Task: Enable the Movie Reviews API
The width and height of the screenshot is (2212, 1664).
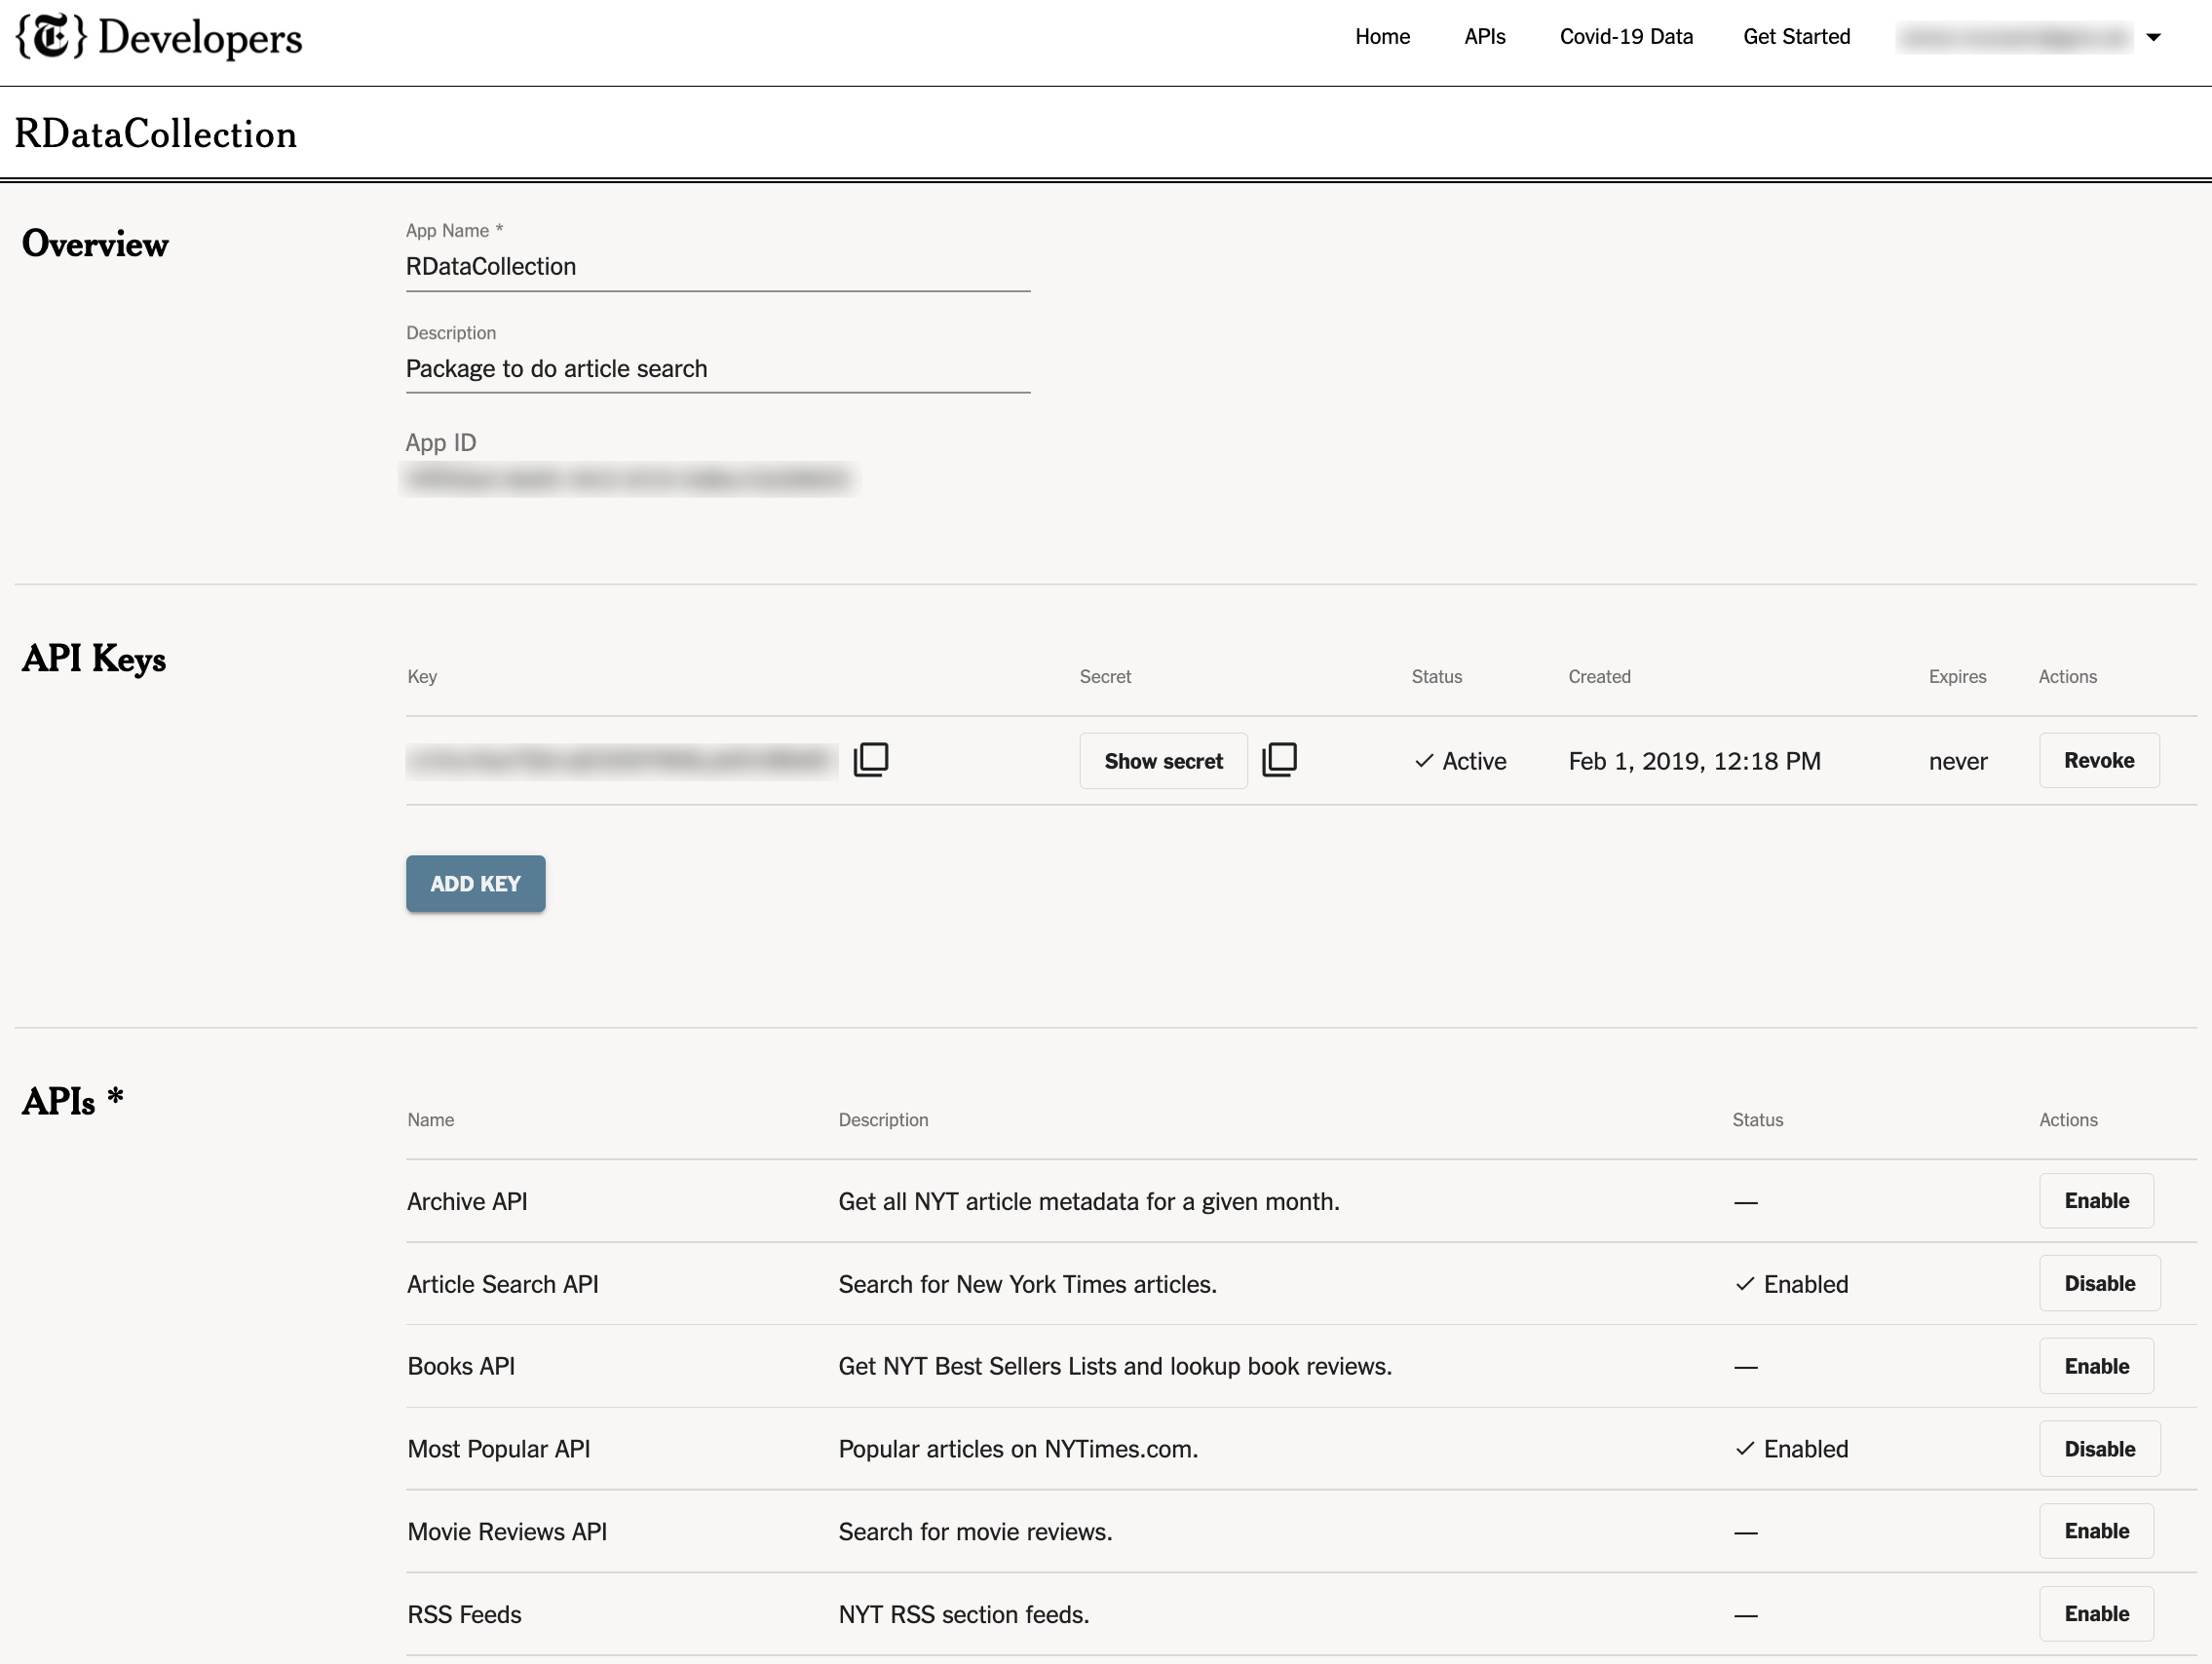Action: pyautogui.click(x=2096, y=1531)
